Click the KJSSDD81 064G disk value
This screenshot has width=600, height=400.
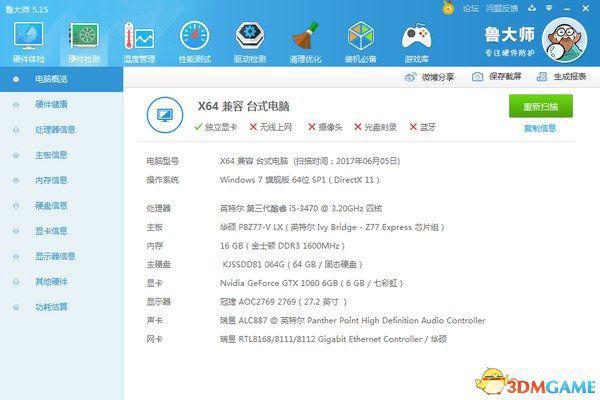[292, 264]
